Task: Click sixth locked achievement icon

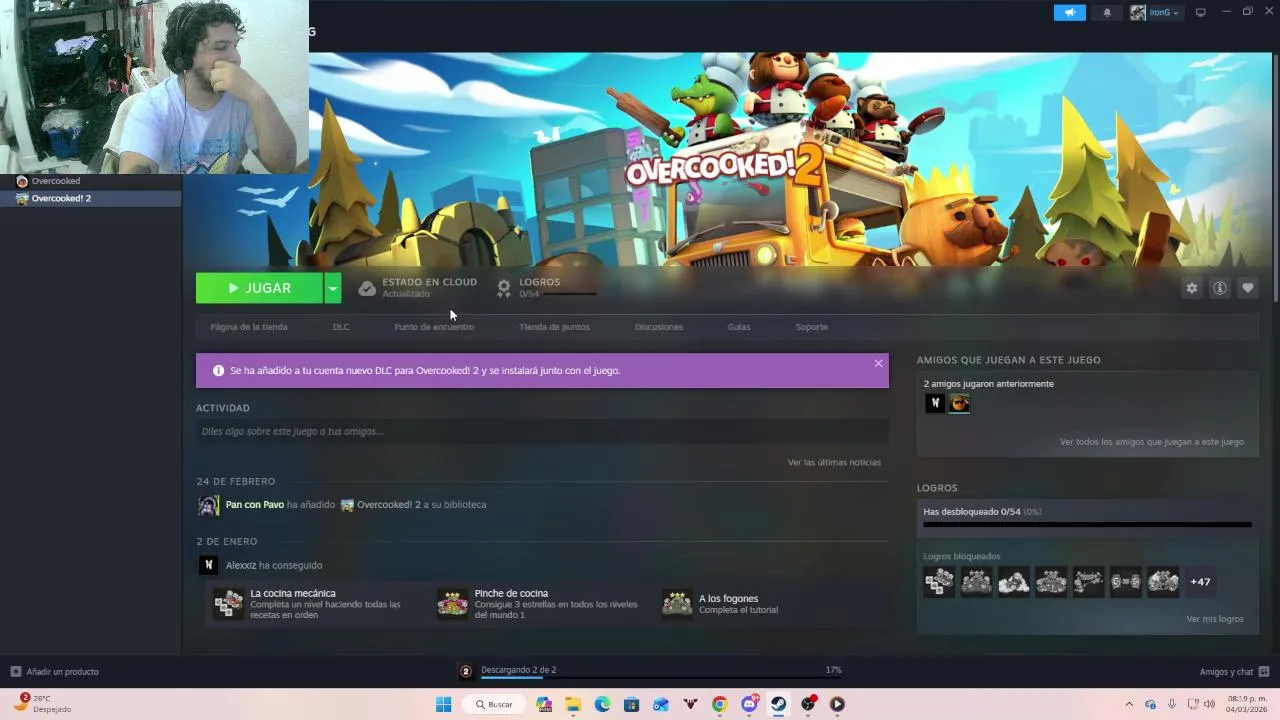Action: 1126,582
